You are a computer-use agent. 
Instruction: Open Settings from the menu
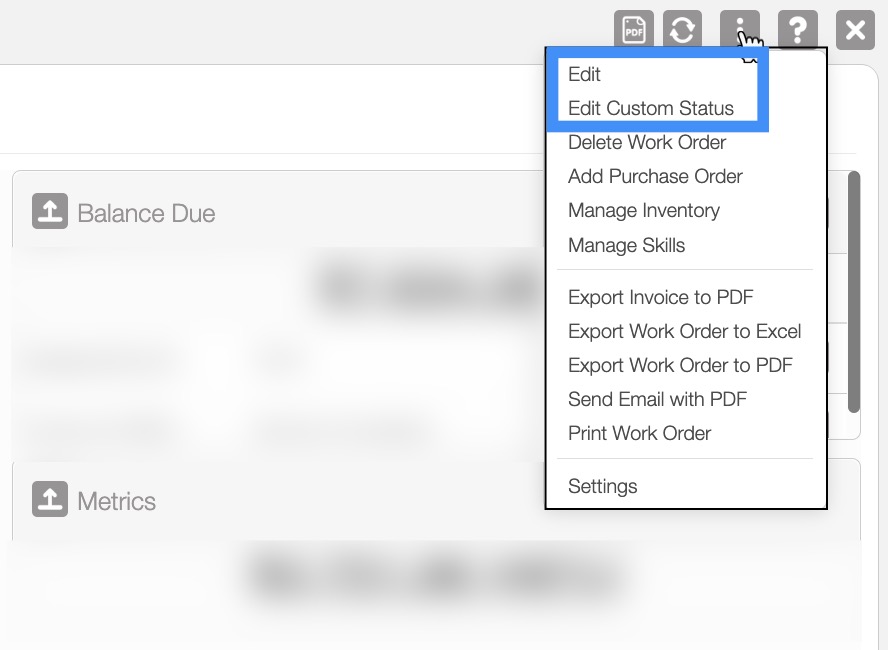(x=603, y=486)
